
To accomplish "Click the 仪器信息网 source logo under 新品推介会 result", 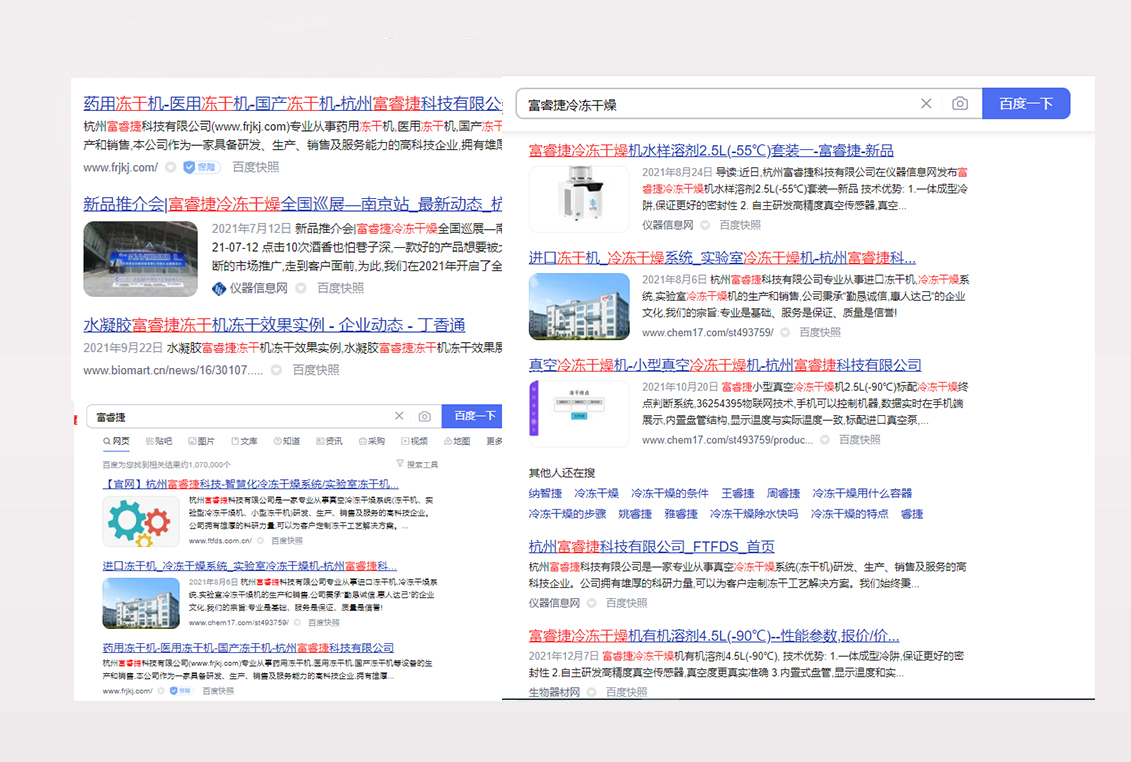I will [219, 288].
